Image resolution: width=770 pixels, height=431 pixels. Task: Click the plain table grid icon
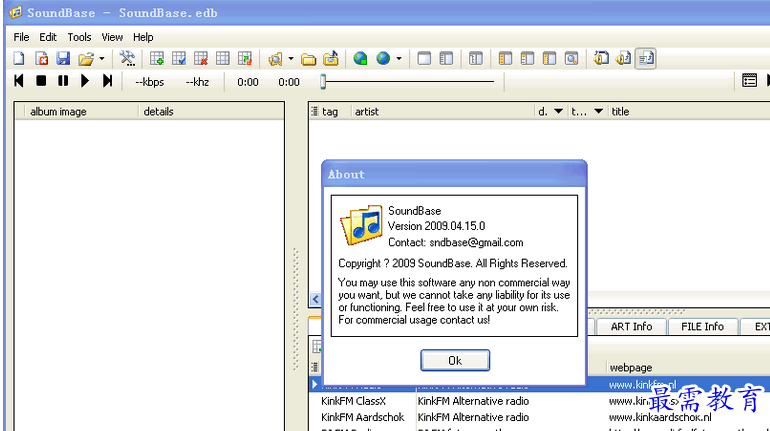click(223, 59)
